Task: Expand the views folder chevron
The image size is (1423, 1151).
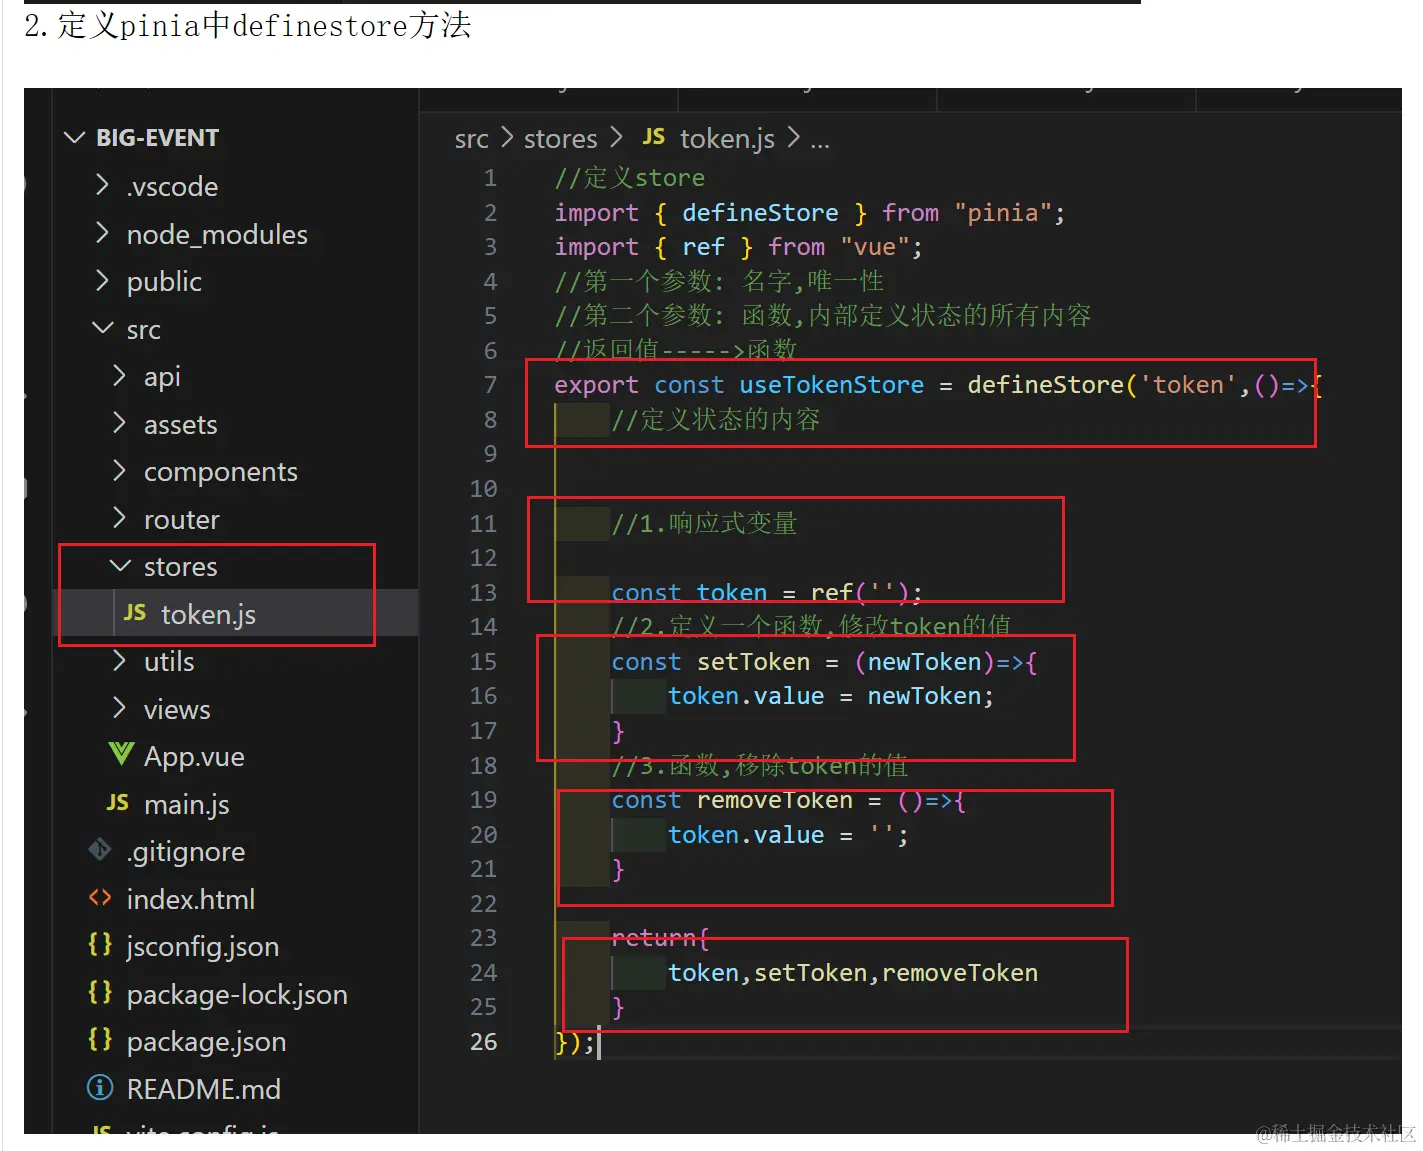Action: click(x=119, y=709)
